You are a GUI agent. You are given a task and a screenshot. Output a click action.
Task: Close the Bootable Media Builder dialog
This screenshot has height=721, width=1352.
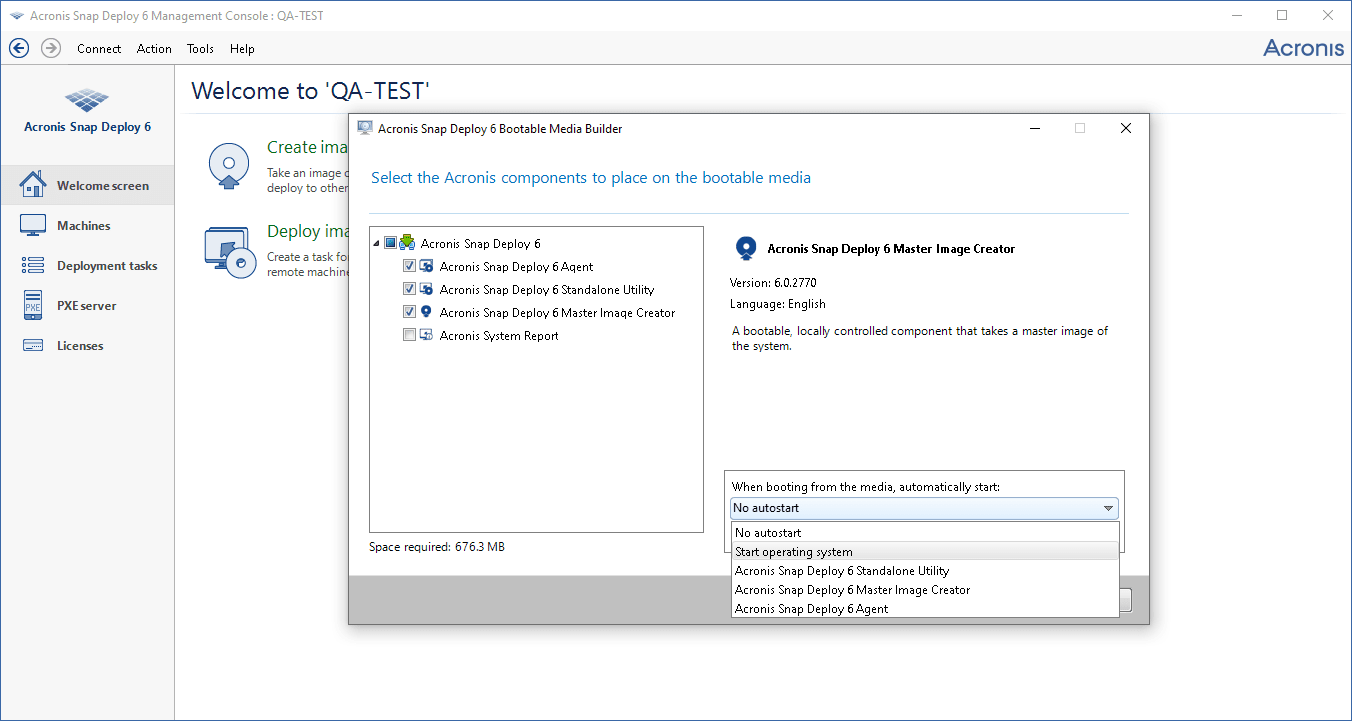pos(1126,128)
